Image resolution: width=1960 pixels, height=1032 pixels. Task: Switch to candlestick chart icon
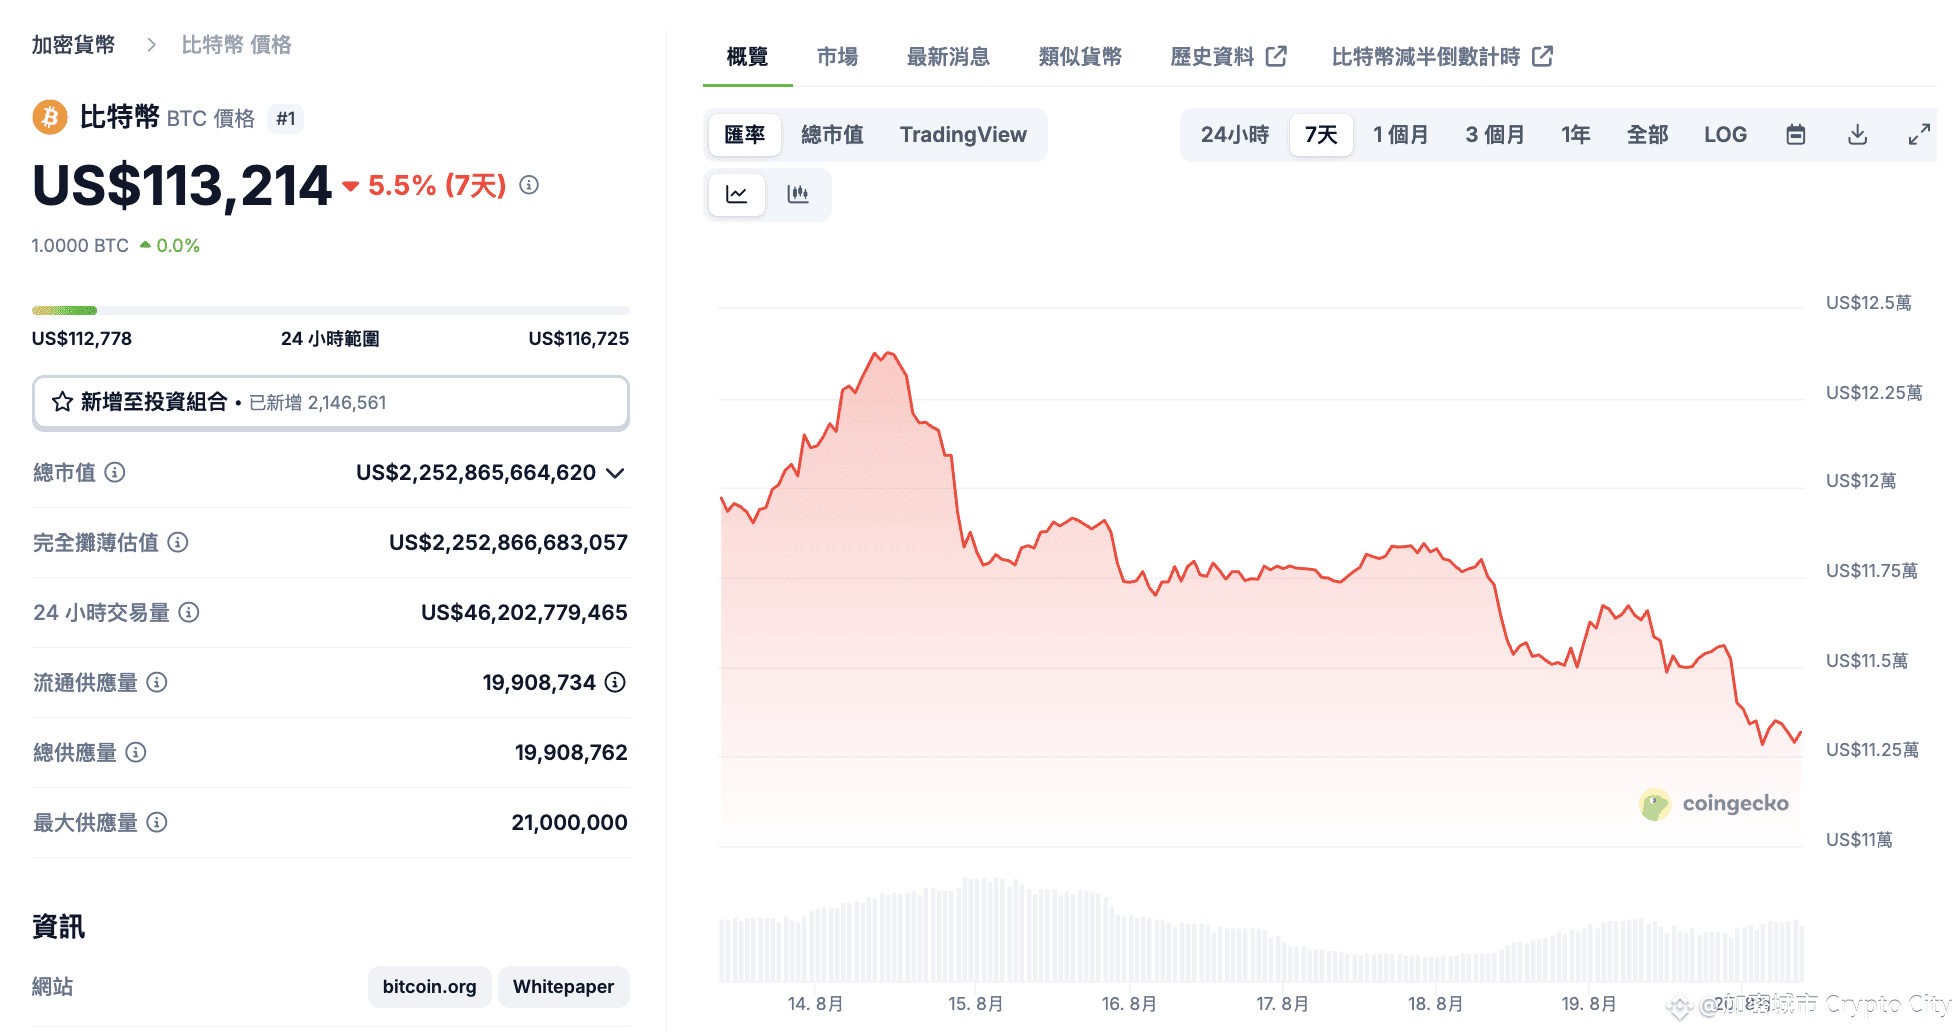(x=798, y=194)
